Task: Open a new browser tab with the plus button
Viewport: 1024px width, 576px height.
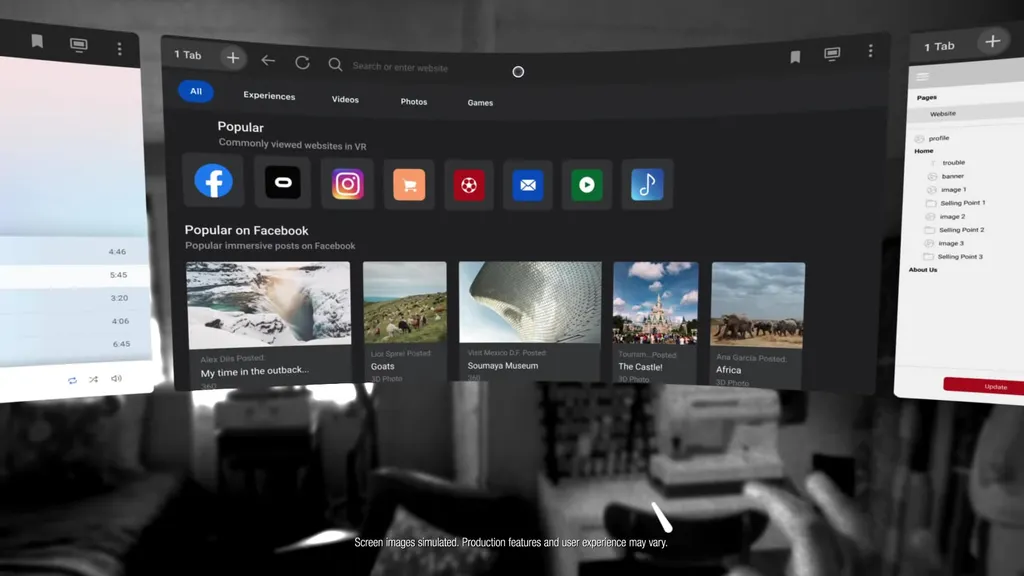Action: [233, 57]
